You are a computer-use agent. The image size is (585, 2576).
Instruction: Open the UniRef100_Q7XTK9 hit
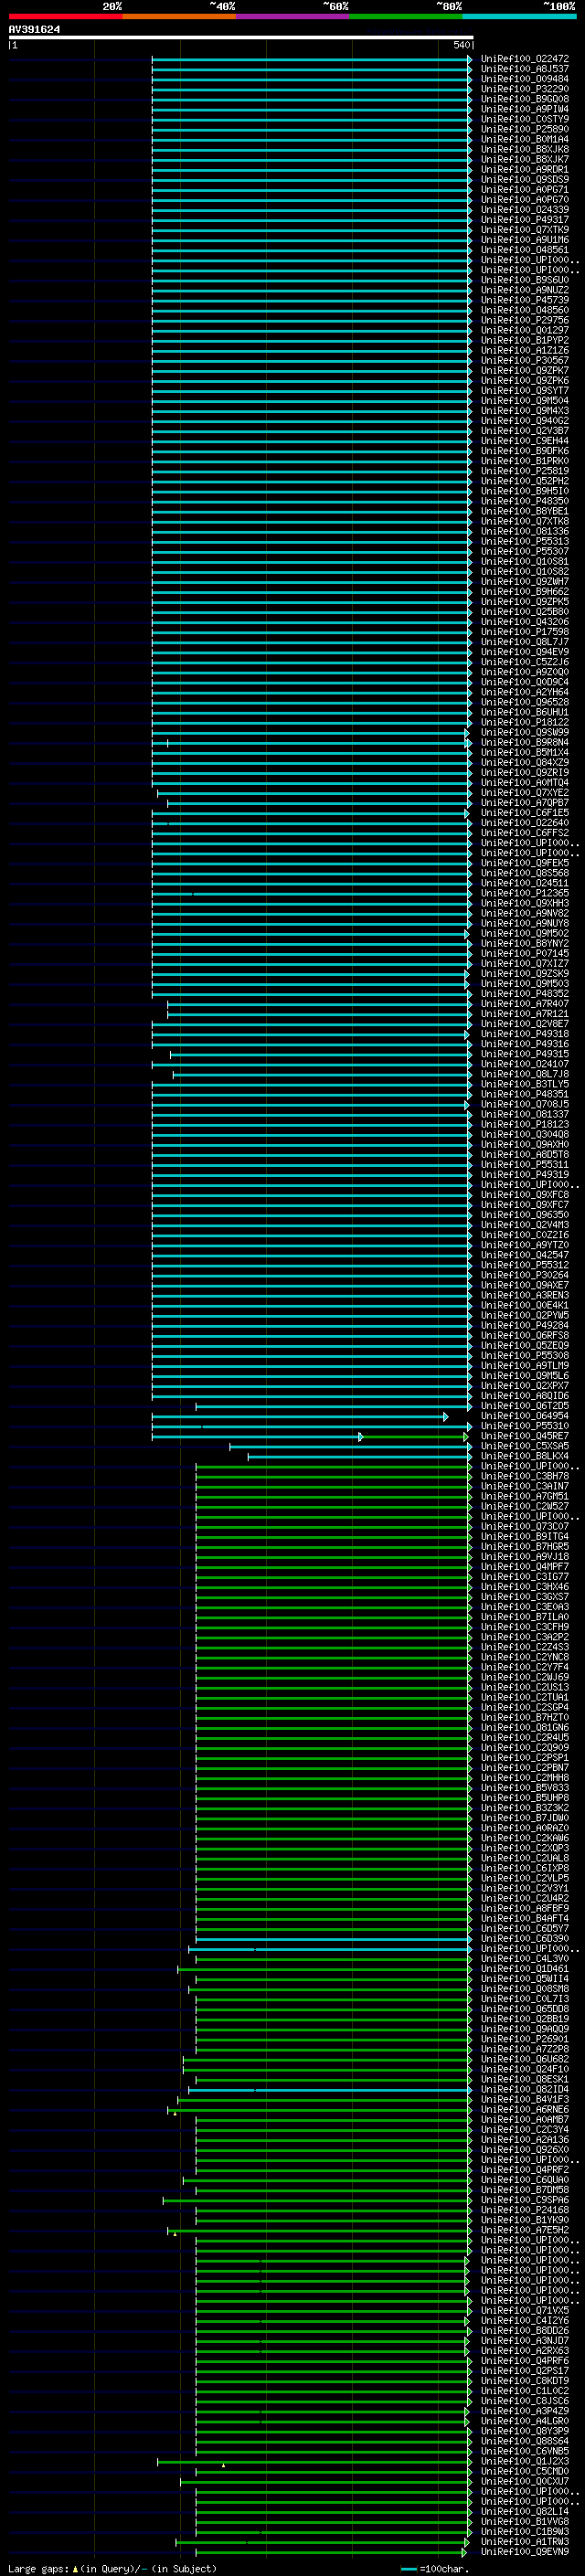(524, 230)
